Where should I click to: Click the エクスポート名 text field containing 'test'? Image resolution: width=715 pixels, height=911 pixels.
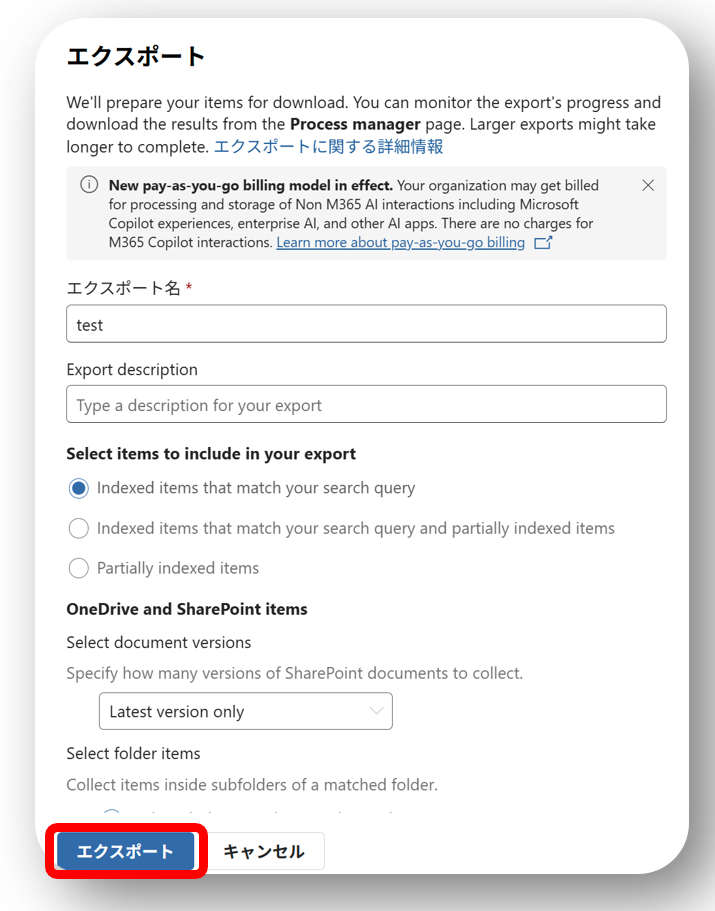coord(366,324)
